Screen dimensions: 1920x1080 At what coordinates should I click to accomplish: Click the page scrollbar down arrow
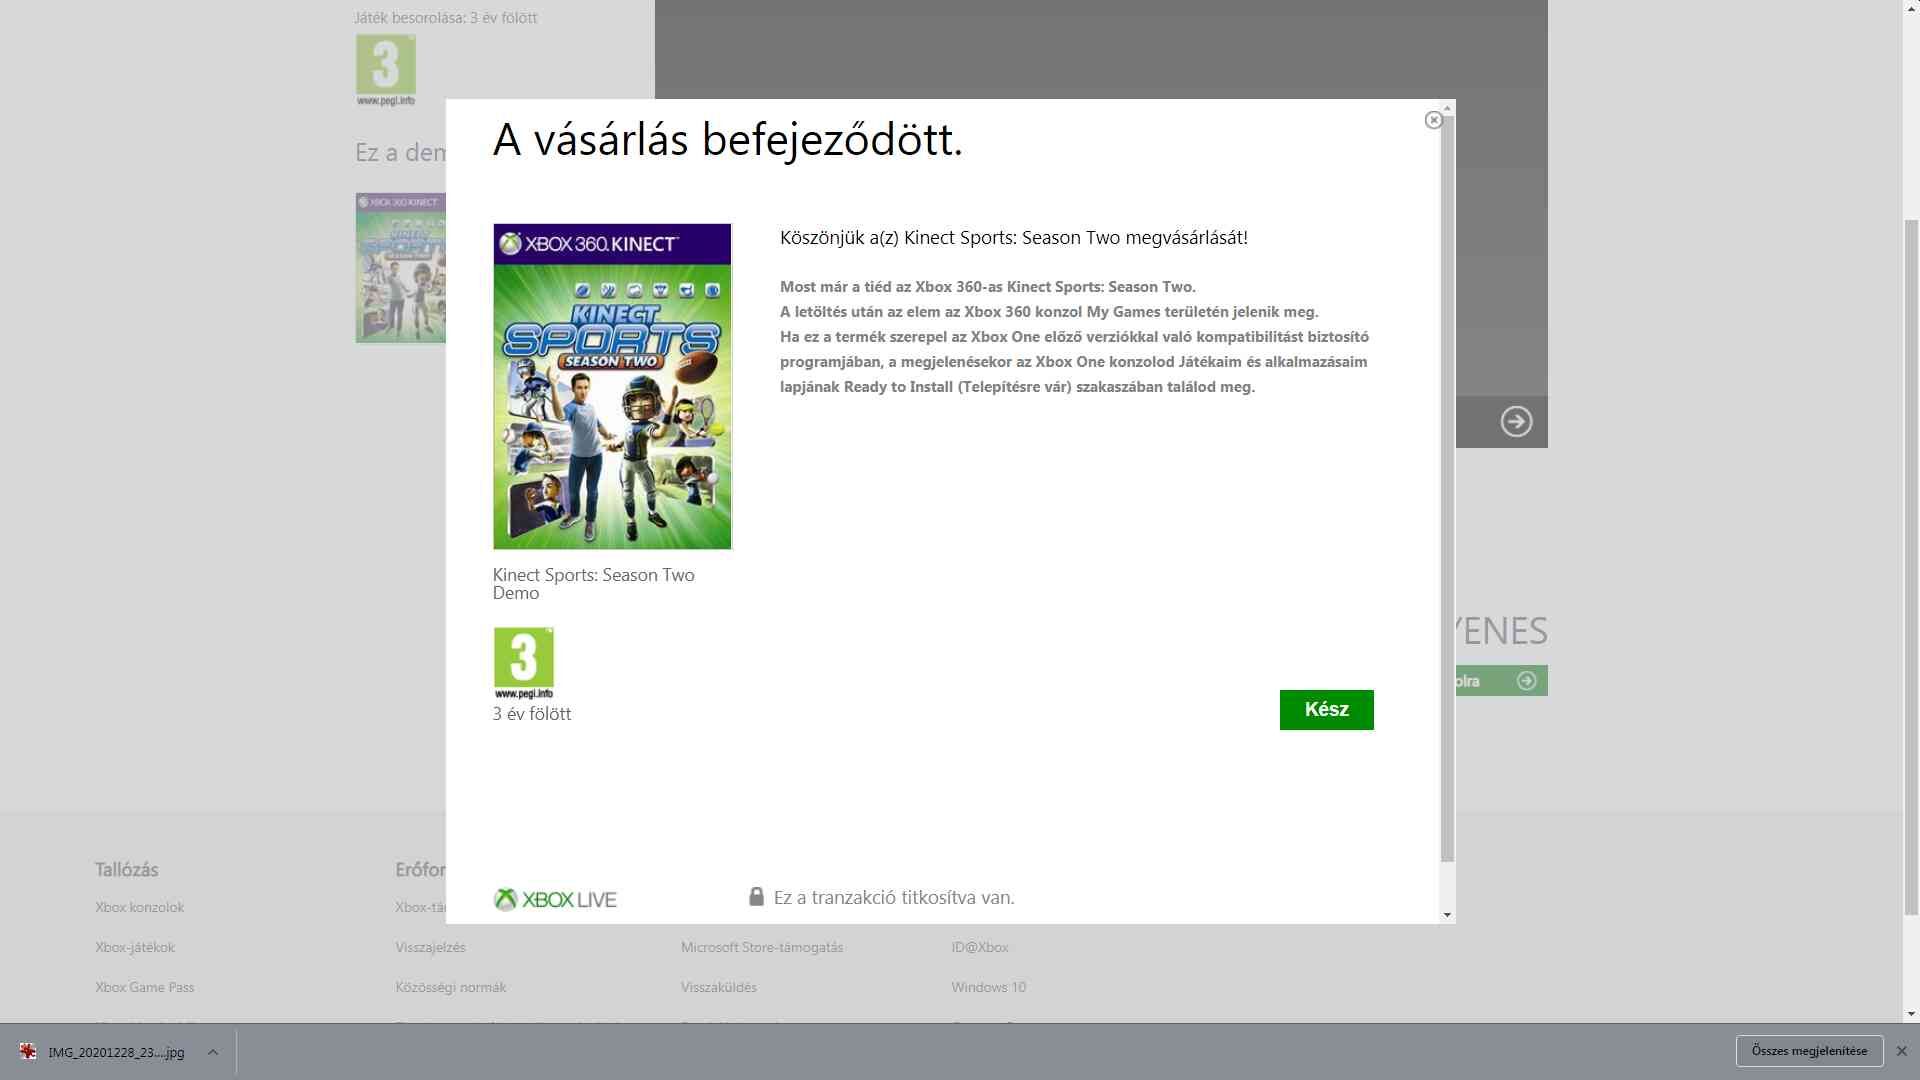point(1912,1014)
